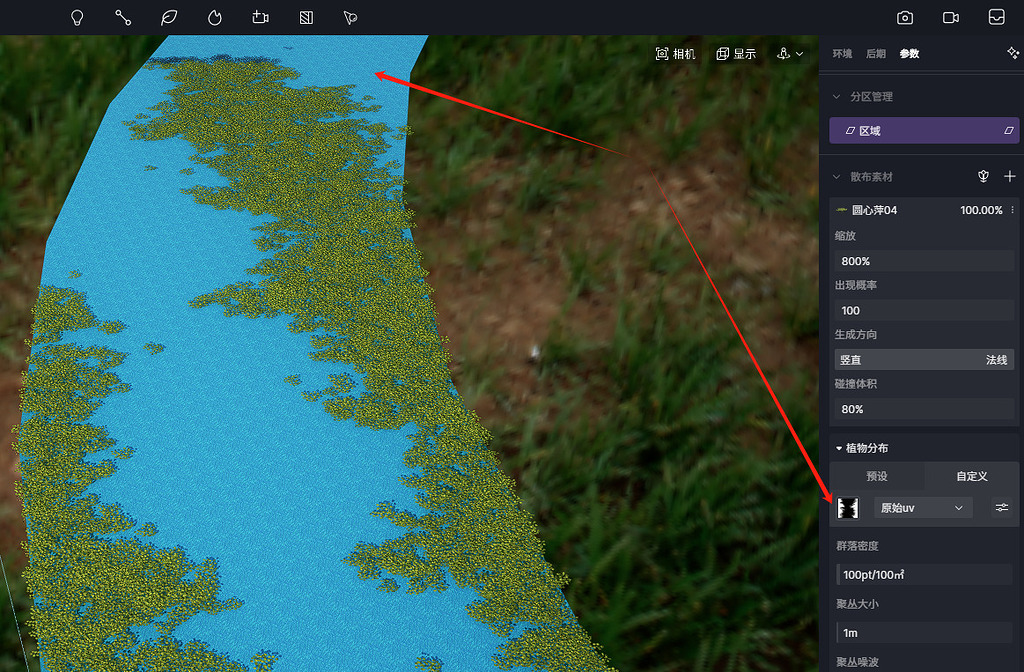This screenshot has width=1024, height=672.
Task: Open the distribution map adjustment sliders icon
Action: tap(1001, 508)
